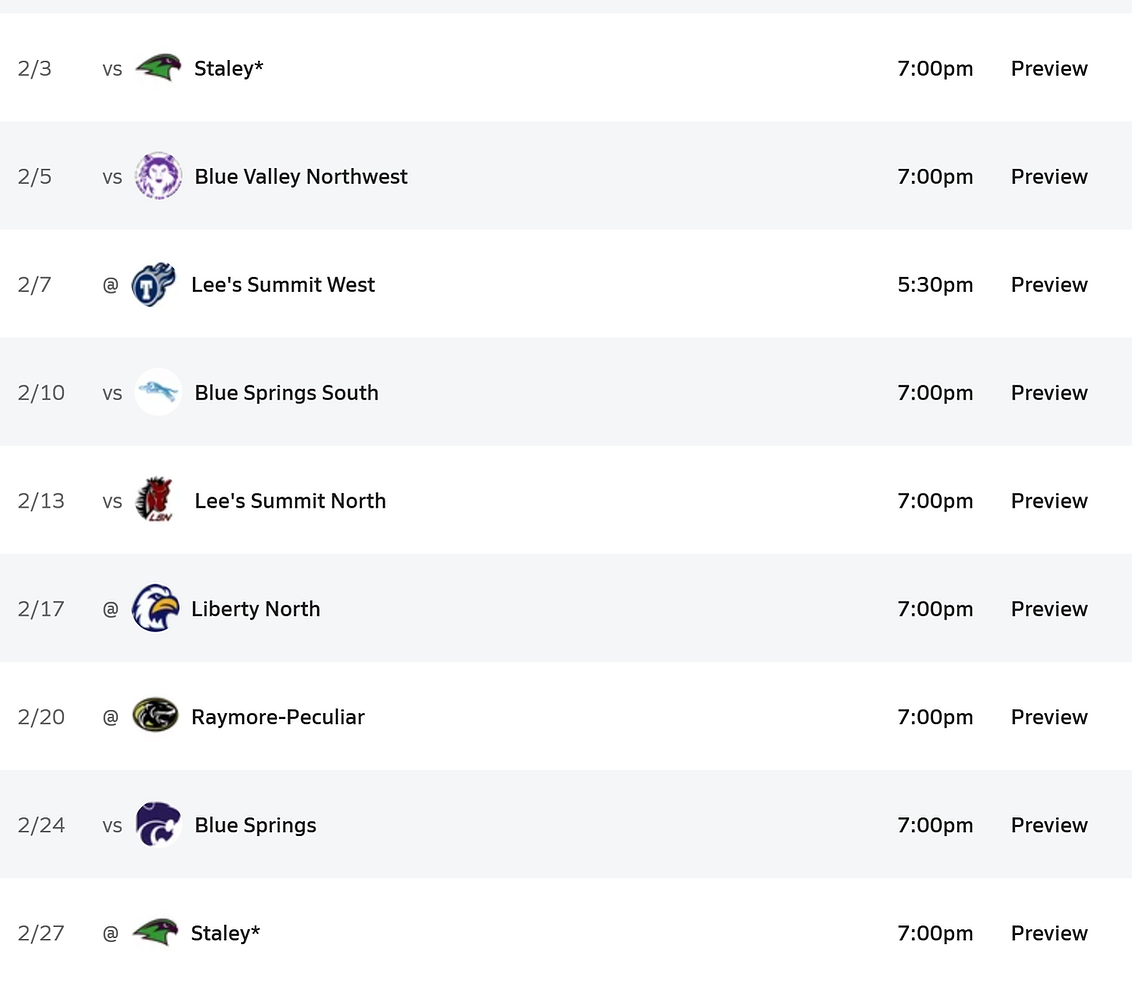Open Preview for the Blue Valley Northwest game
Viewport: 1132px width, 998px height.
[x=1049, y=177]
